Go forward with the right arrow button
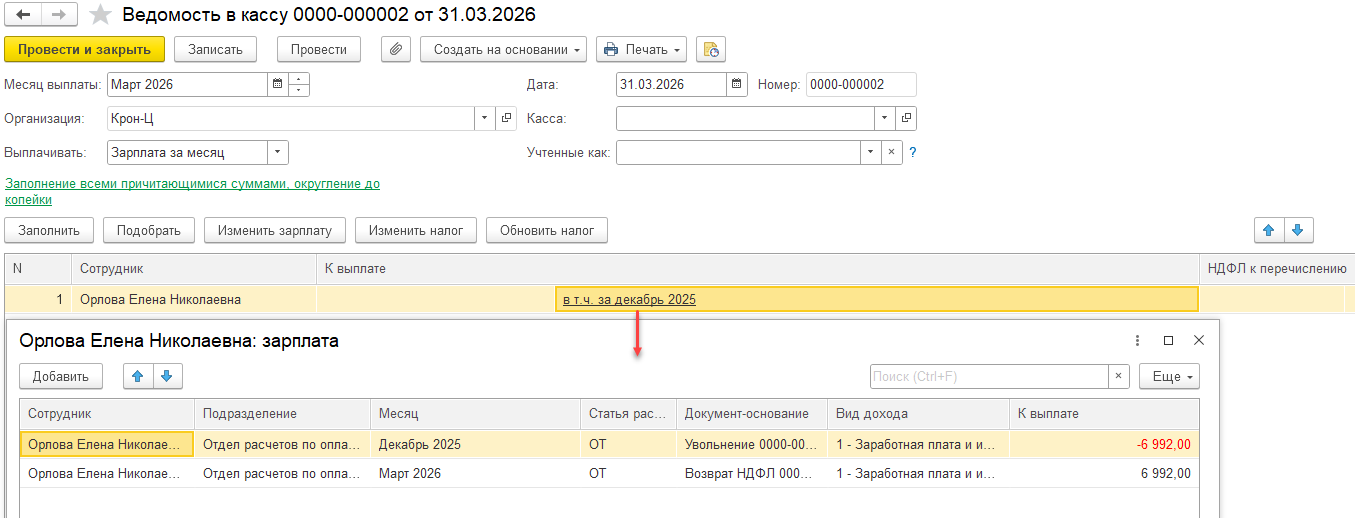The width and height of the screenshot is (1355, 518). tap(59, 15)
